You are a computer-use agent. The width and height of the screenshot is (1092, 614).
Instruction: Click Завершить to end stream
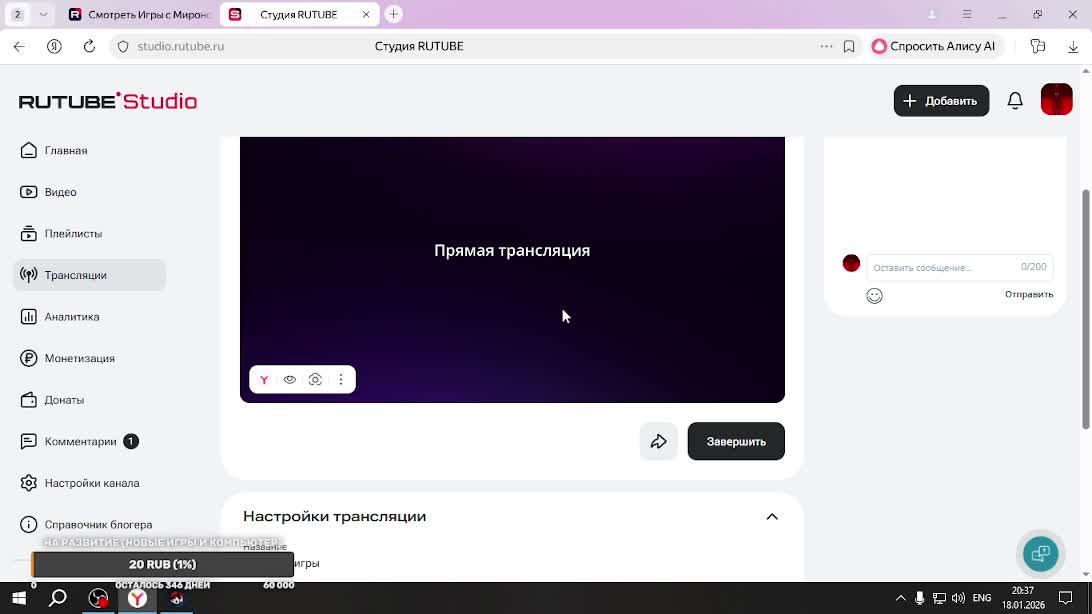point(736,441)
